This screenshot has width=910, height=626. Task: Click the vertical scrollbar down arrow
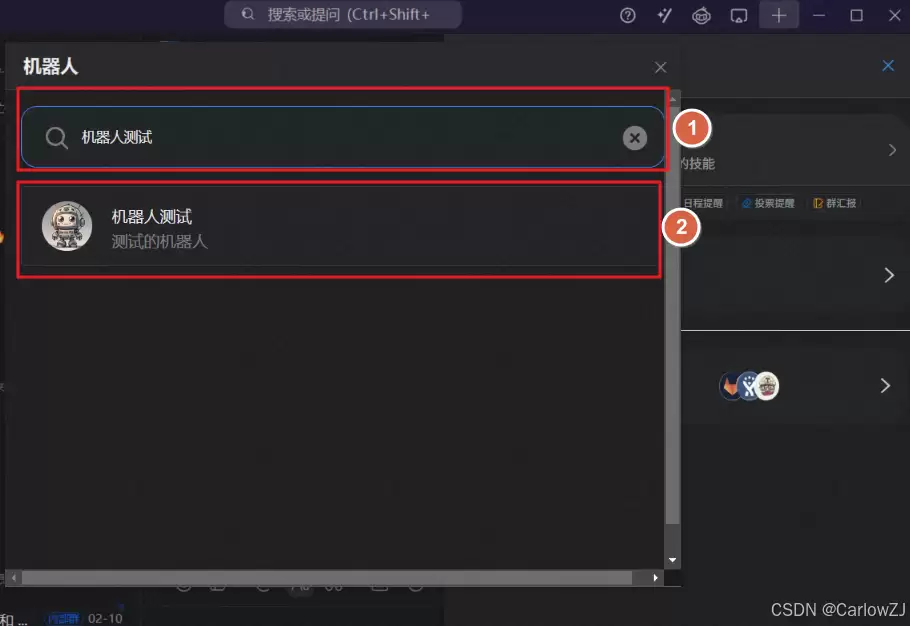(672, 560)
